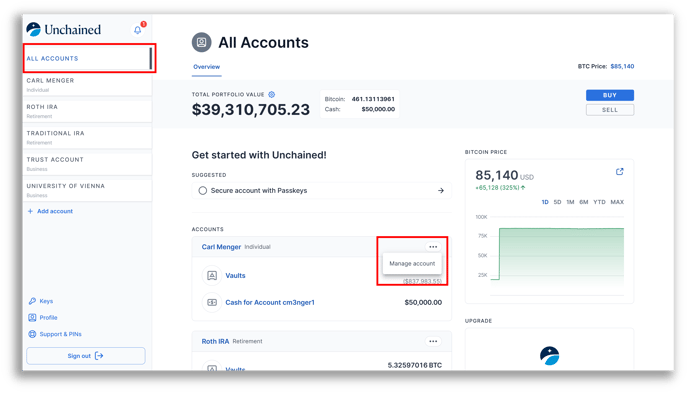Screen dimensions: 688x393
Task: Click 5.32597016 BTC amount
Action: [x=415, y=365]
